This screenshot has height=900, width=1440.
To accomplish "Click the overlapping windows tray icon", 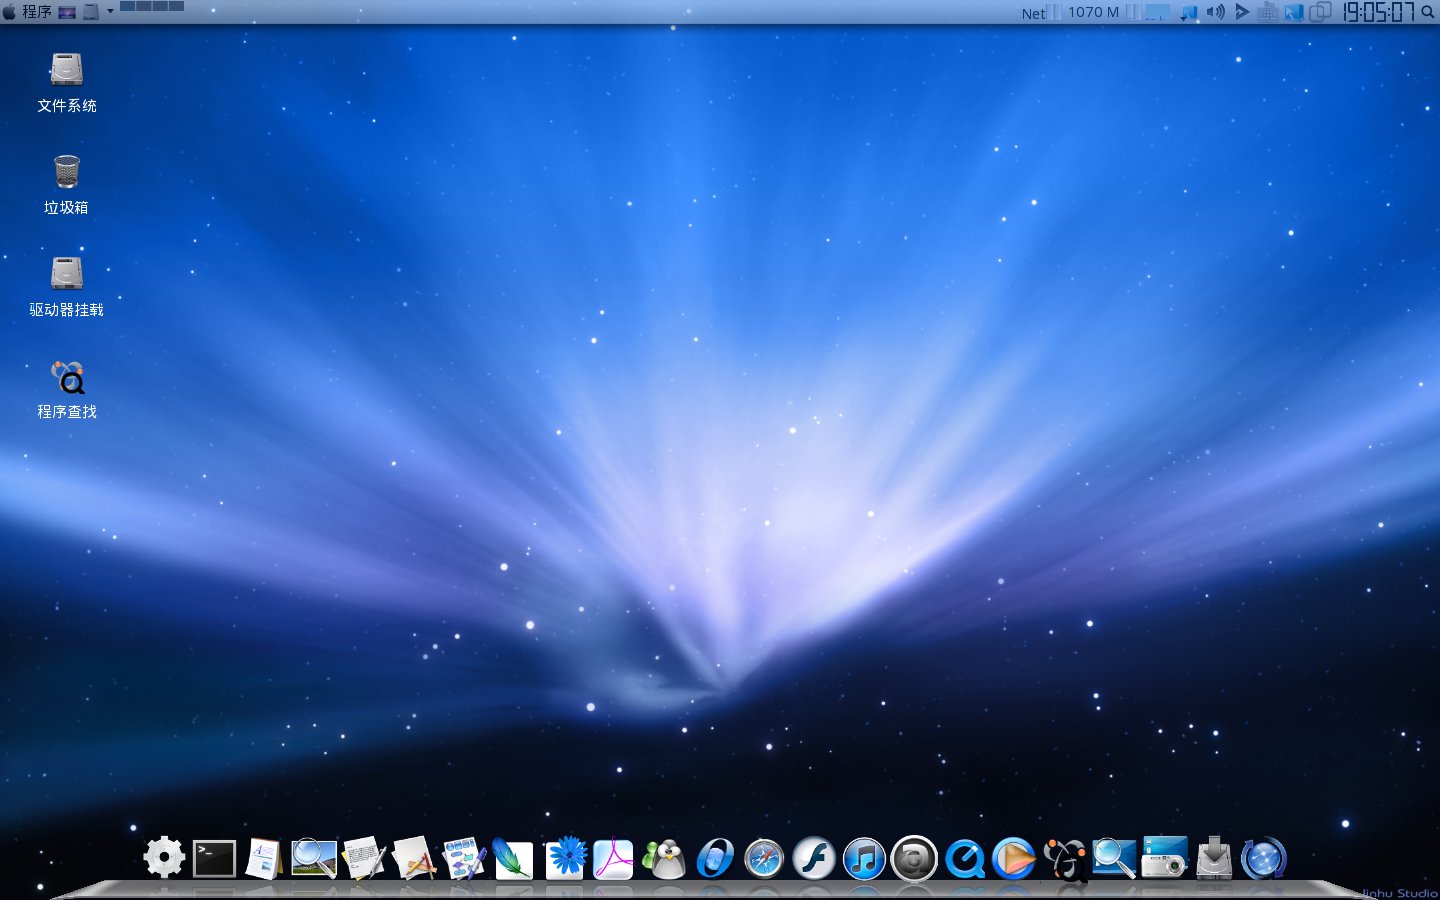I will click(x=1320, y=12).
